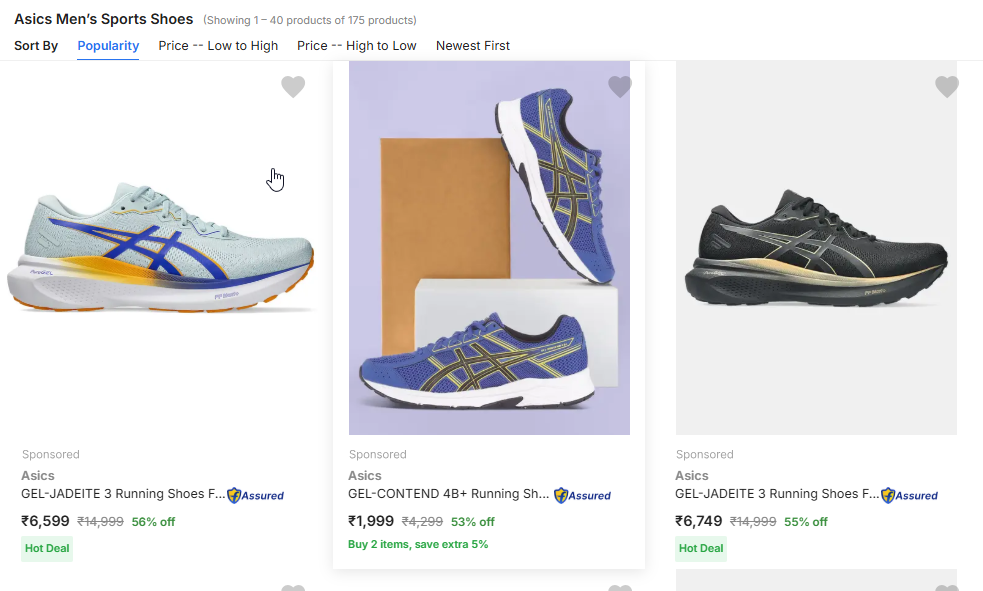Viewport: 983px width, 591px height.
Task: Click the Buy 2 items save extra 5% offer
Action: [418, 545]
